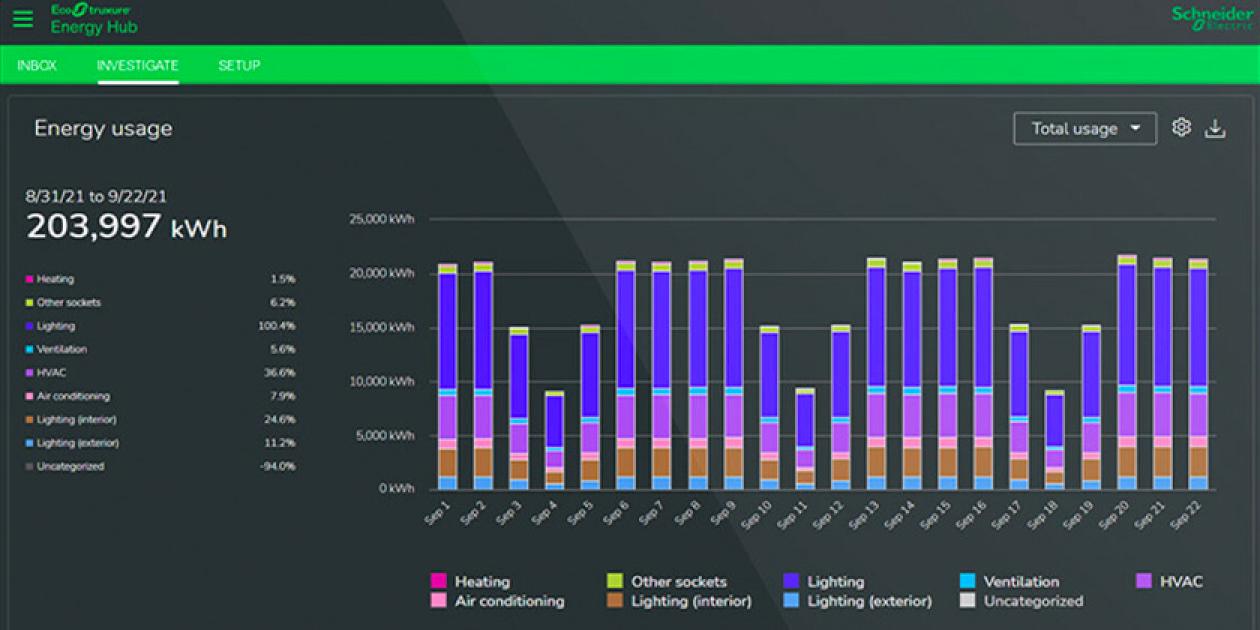Toggle Lighting series in bottom legend
The width and height of the screenshot is (1260, 630).
pos(824,581)
